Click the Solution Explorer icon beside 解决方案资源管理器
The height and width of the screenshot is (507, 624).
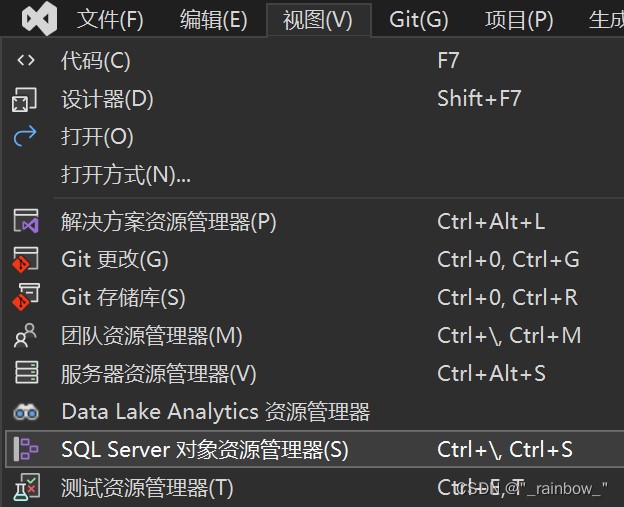pos(25,222)
